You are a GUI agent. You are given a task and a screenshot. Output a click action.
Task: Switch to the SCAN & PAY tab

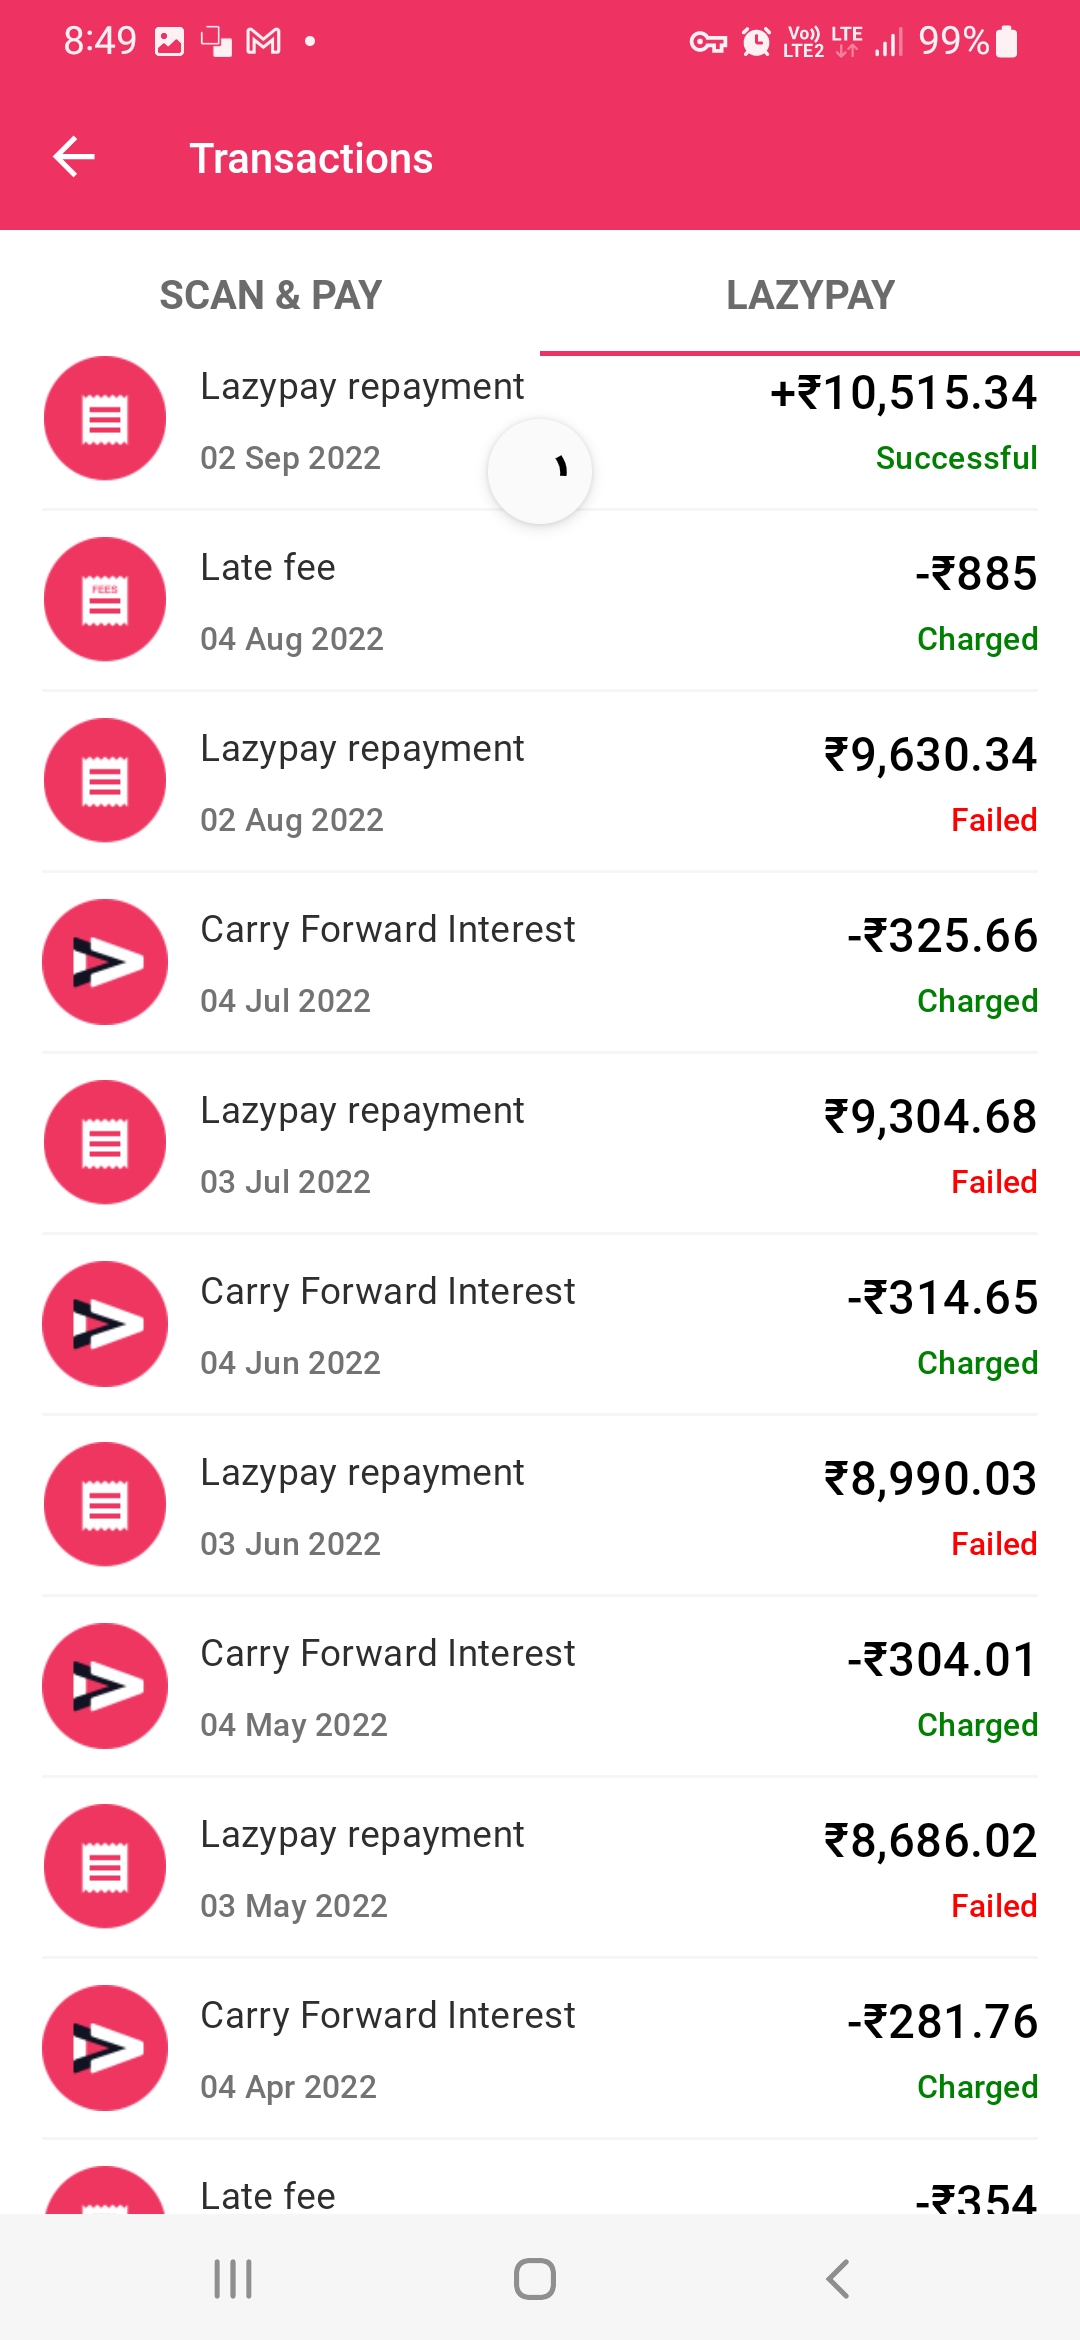pyautogui.click(x=270, y=295)
